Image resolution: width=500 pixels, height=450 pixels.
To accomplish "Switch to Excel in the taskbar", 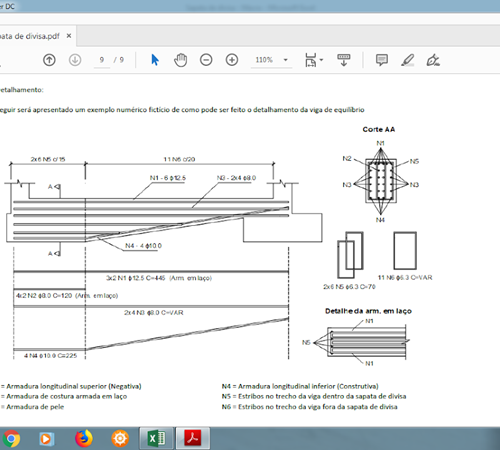I will tap(156, 438).
